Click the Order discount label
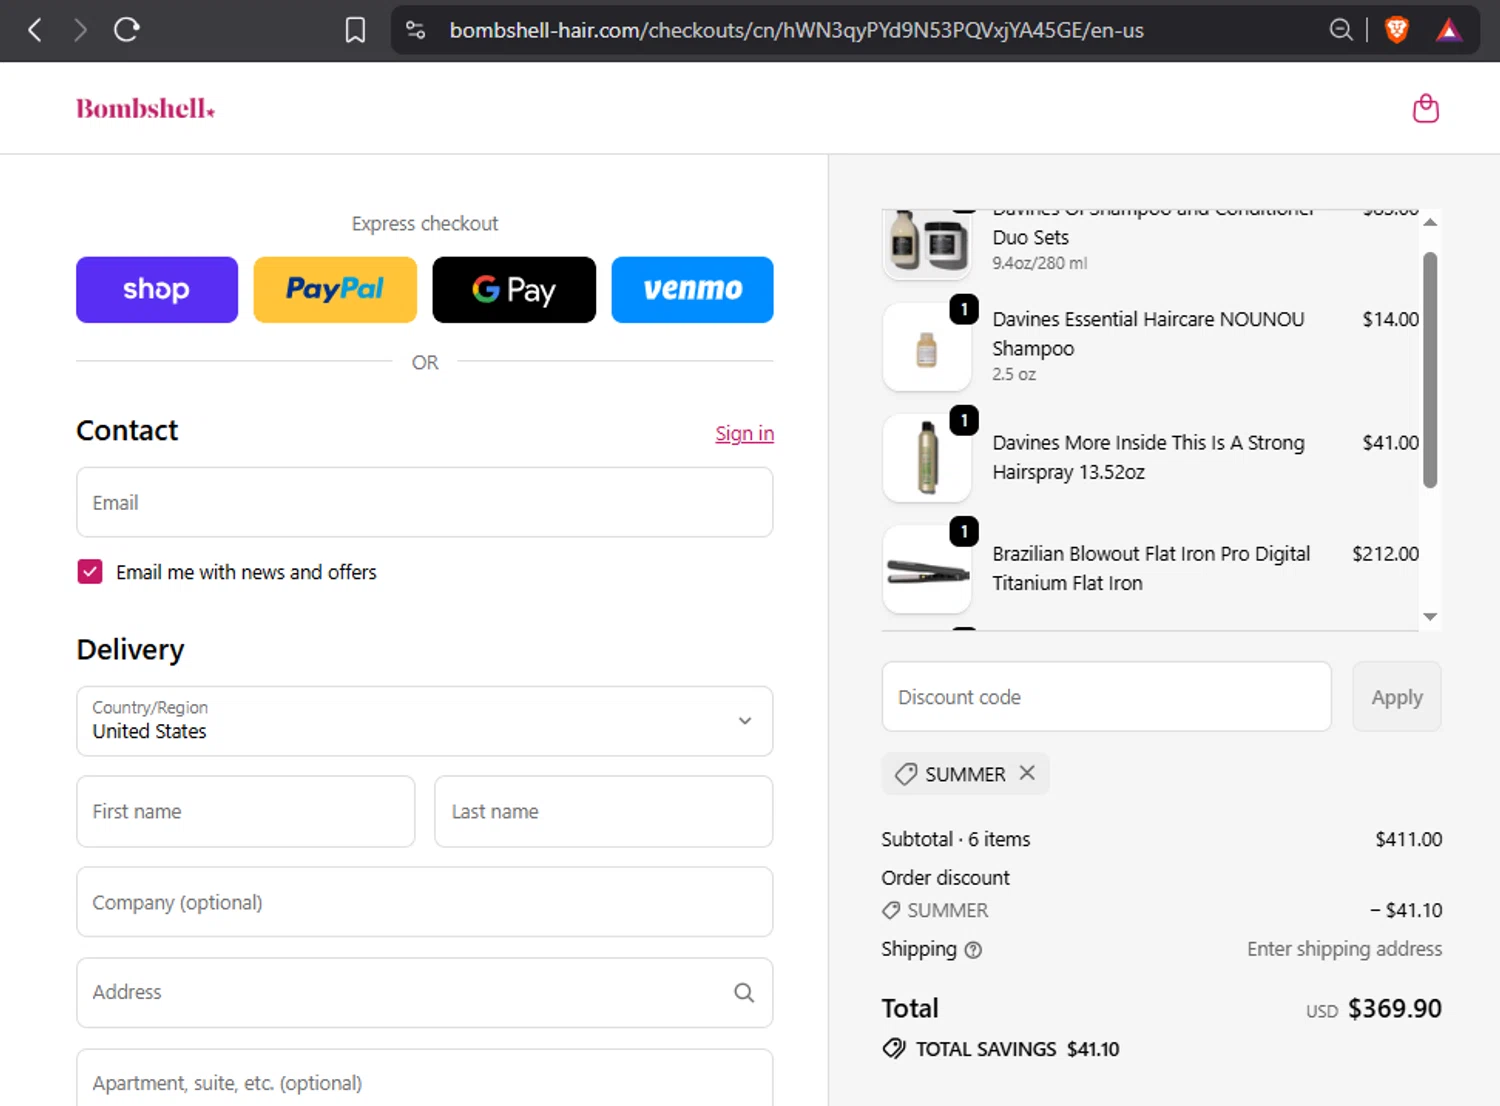 (945, 877)
